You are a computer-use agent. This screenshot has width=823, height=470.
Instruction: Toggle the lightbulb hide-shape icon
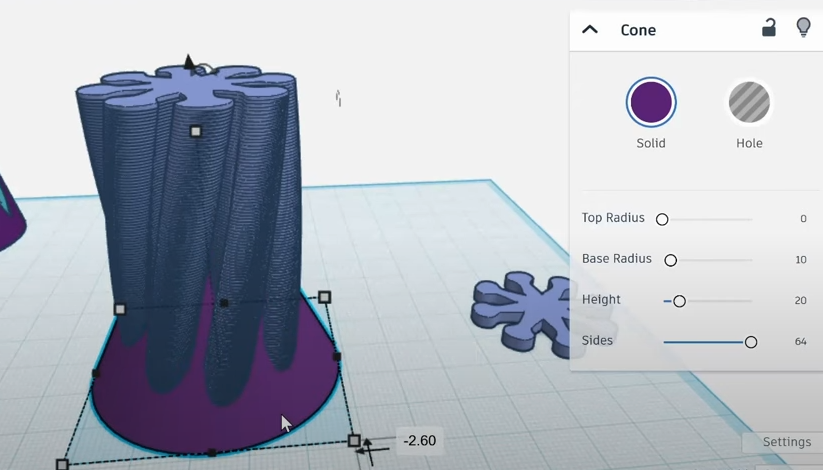coord(803,27)
